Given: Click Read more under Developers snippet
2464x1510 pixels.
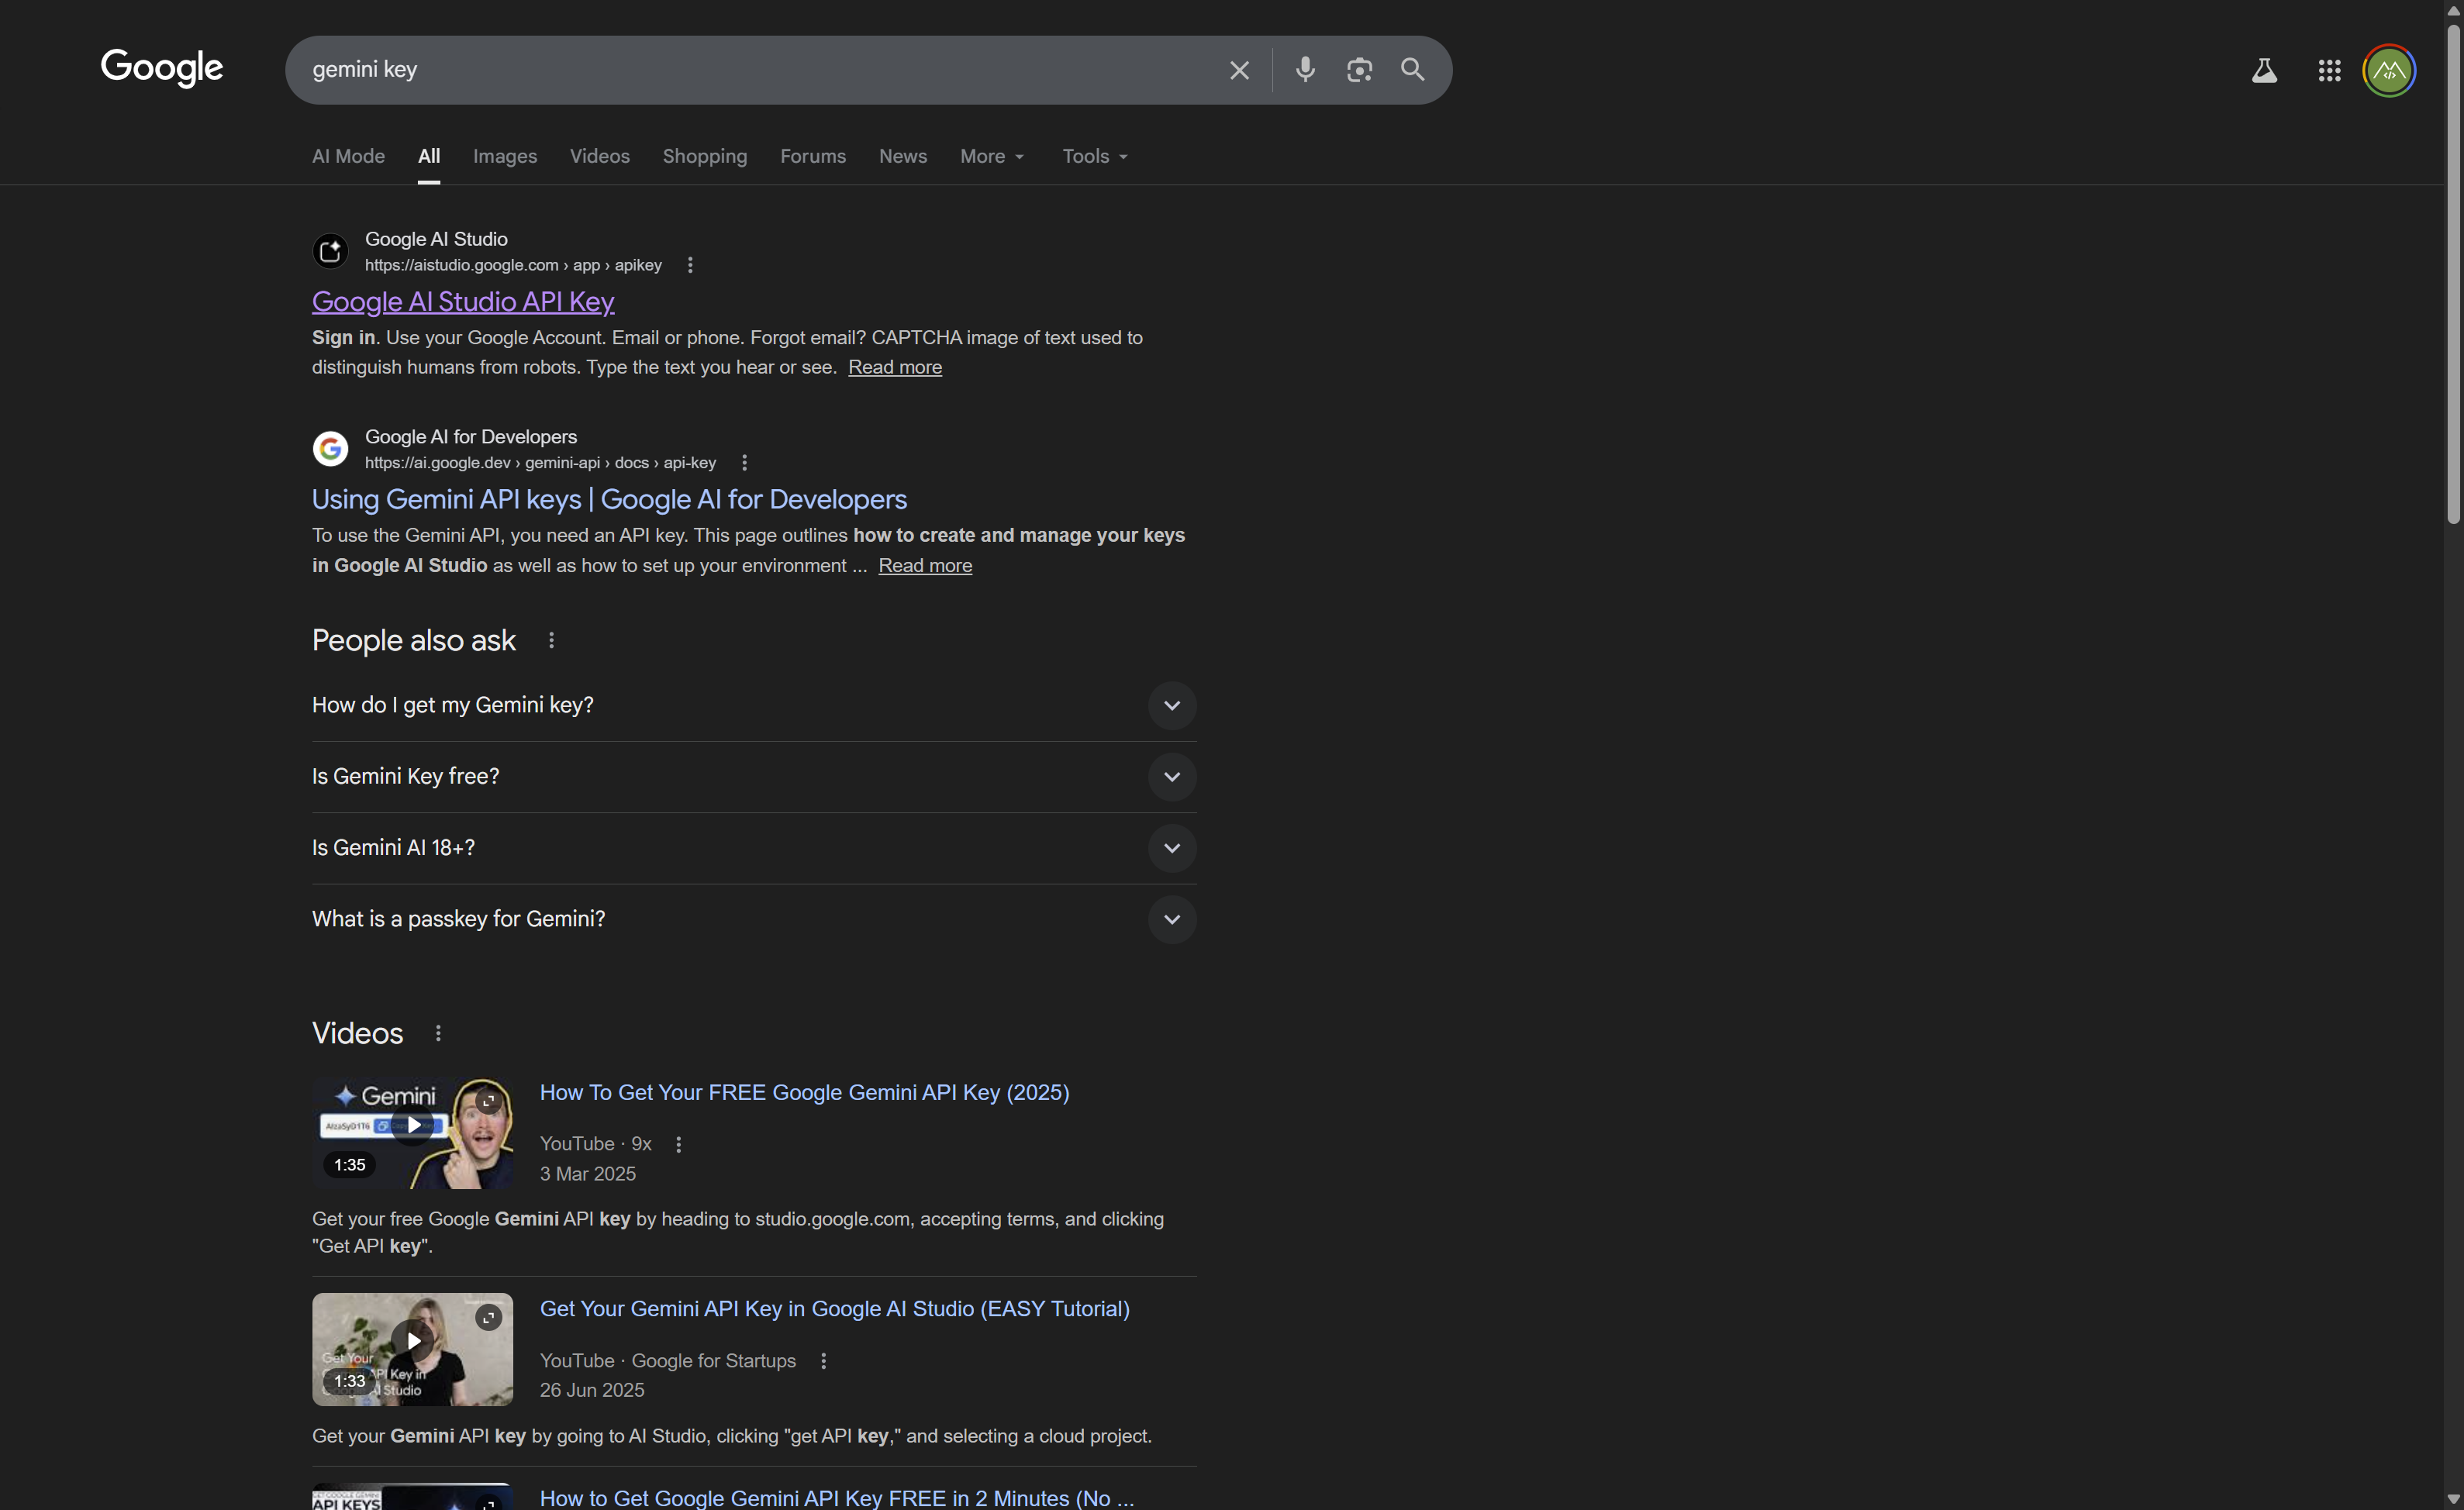Looking at the screenshot, I should click(x=925, y=565).
